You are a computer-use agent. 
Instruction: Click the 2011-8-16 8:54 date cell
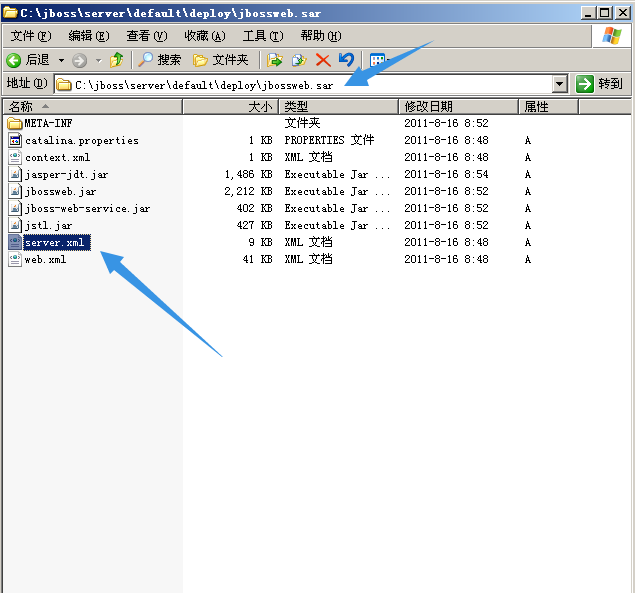pos(446,175)
